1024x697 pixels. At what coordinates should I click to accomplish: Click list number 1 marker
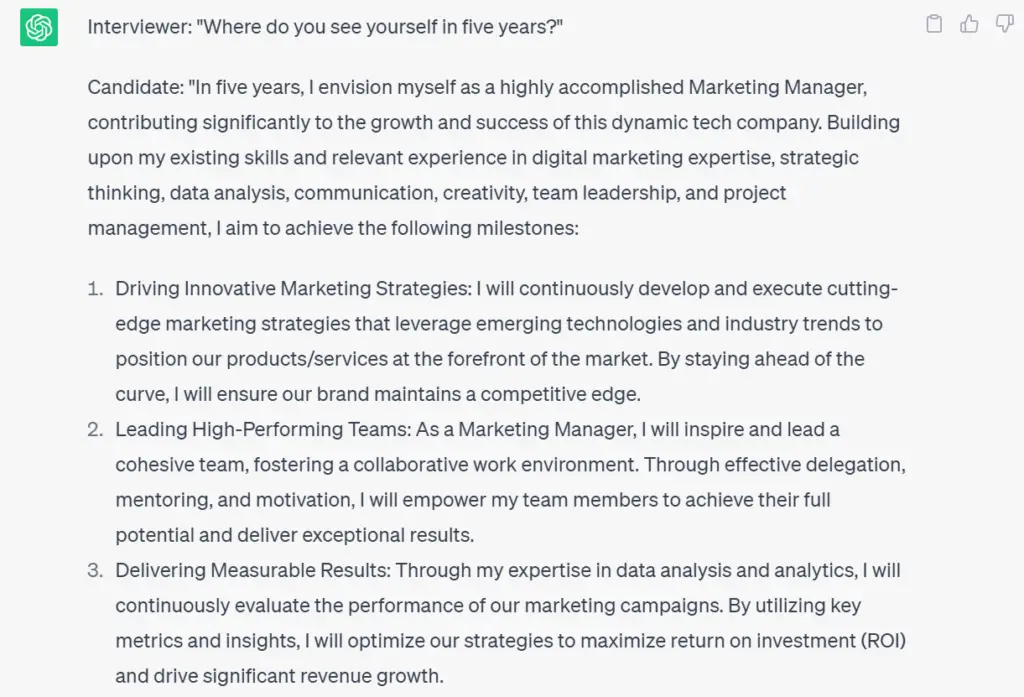pos(95,289)
